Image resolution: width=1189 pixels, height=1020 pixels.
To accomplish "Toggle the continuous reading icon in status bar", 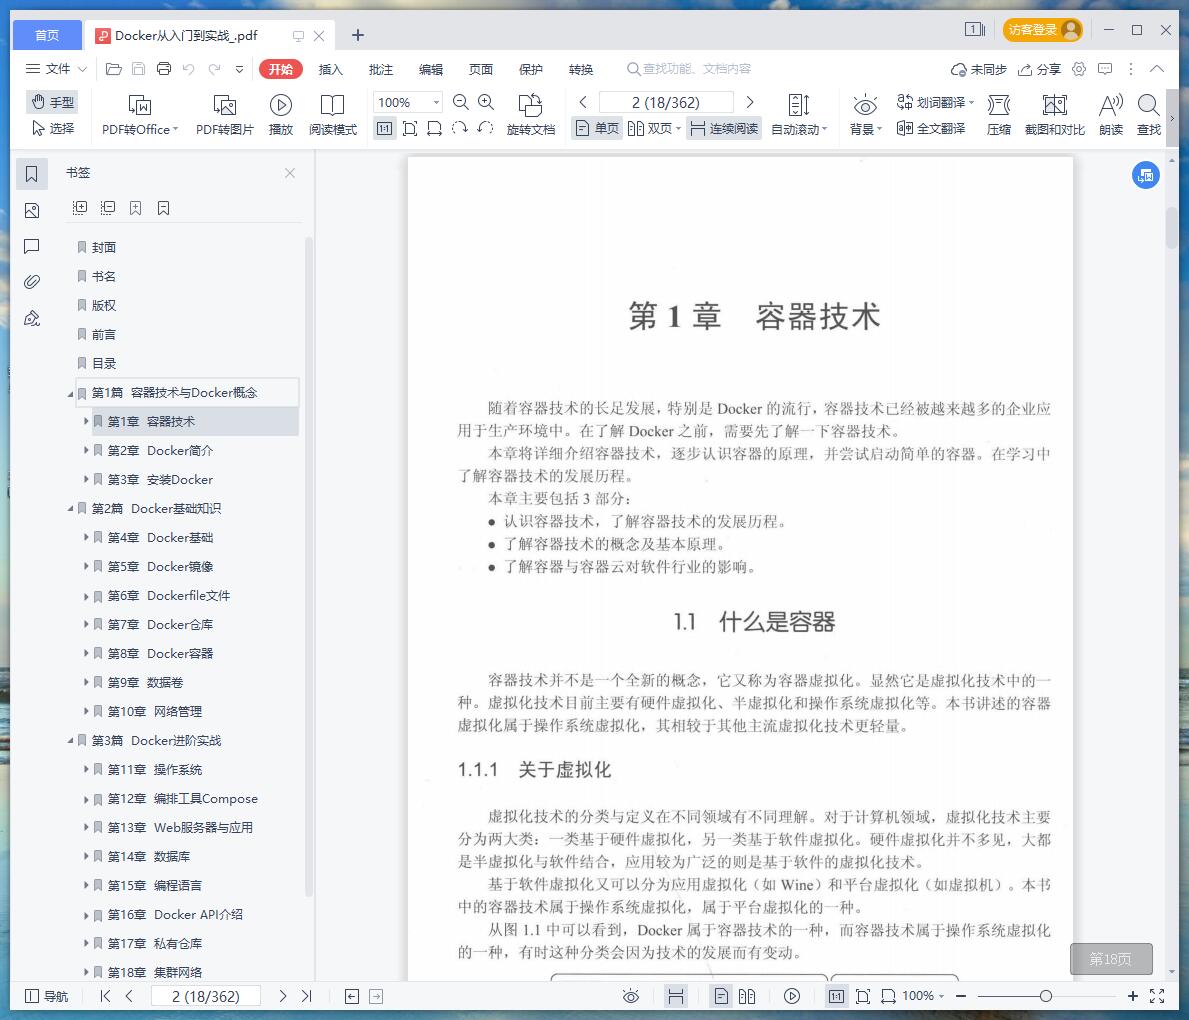I will (676, 996).
